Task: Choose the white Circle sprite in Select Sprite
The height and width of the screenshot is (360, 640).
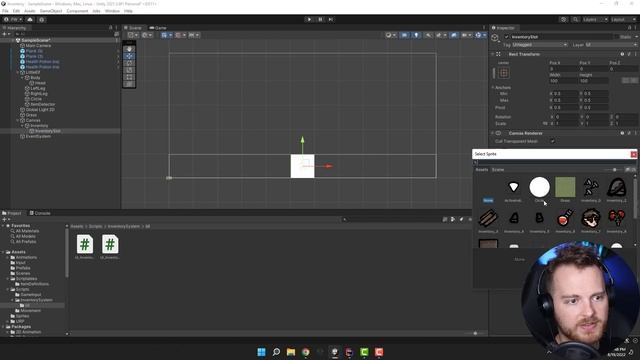Action: pyautogui.click(x=539, y=187)
